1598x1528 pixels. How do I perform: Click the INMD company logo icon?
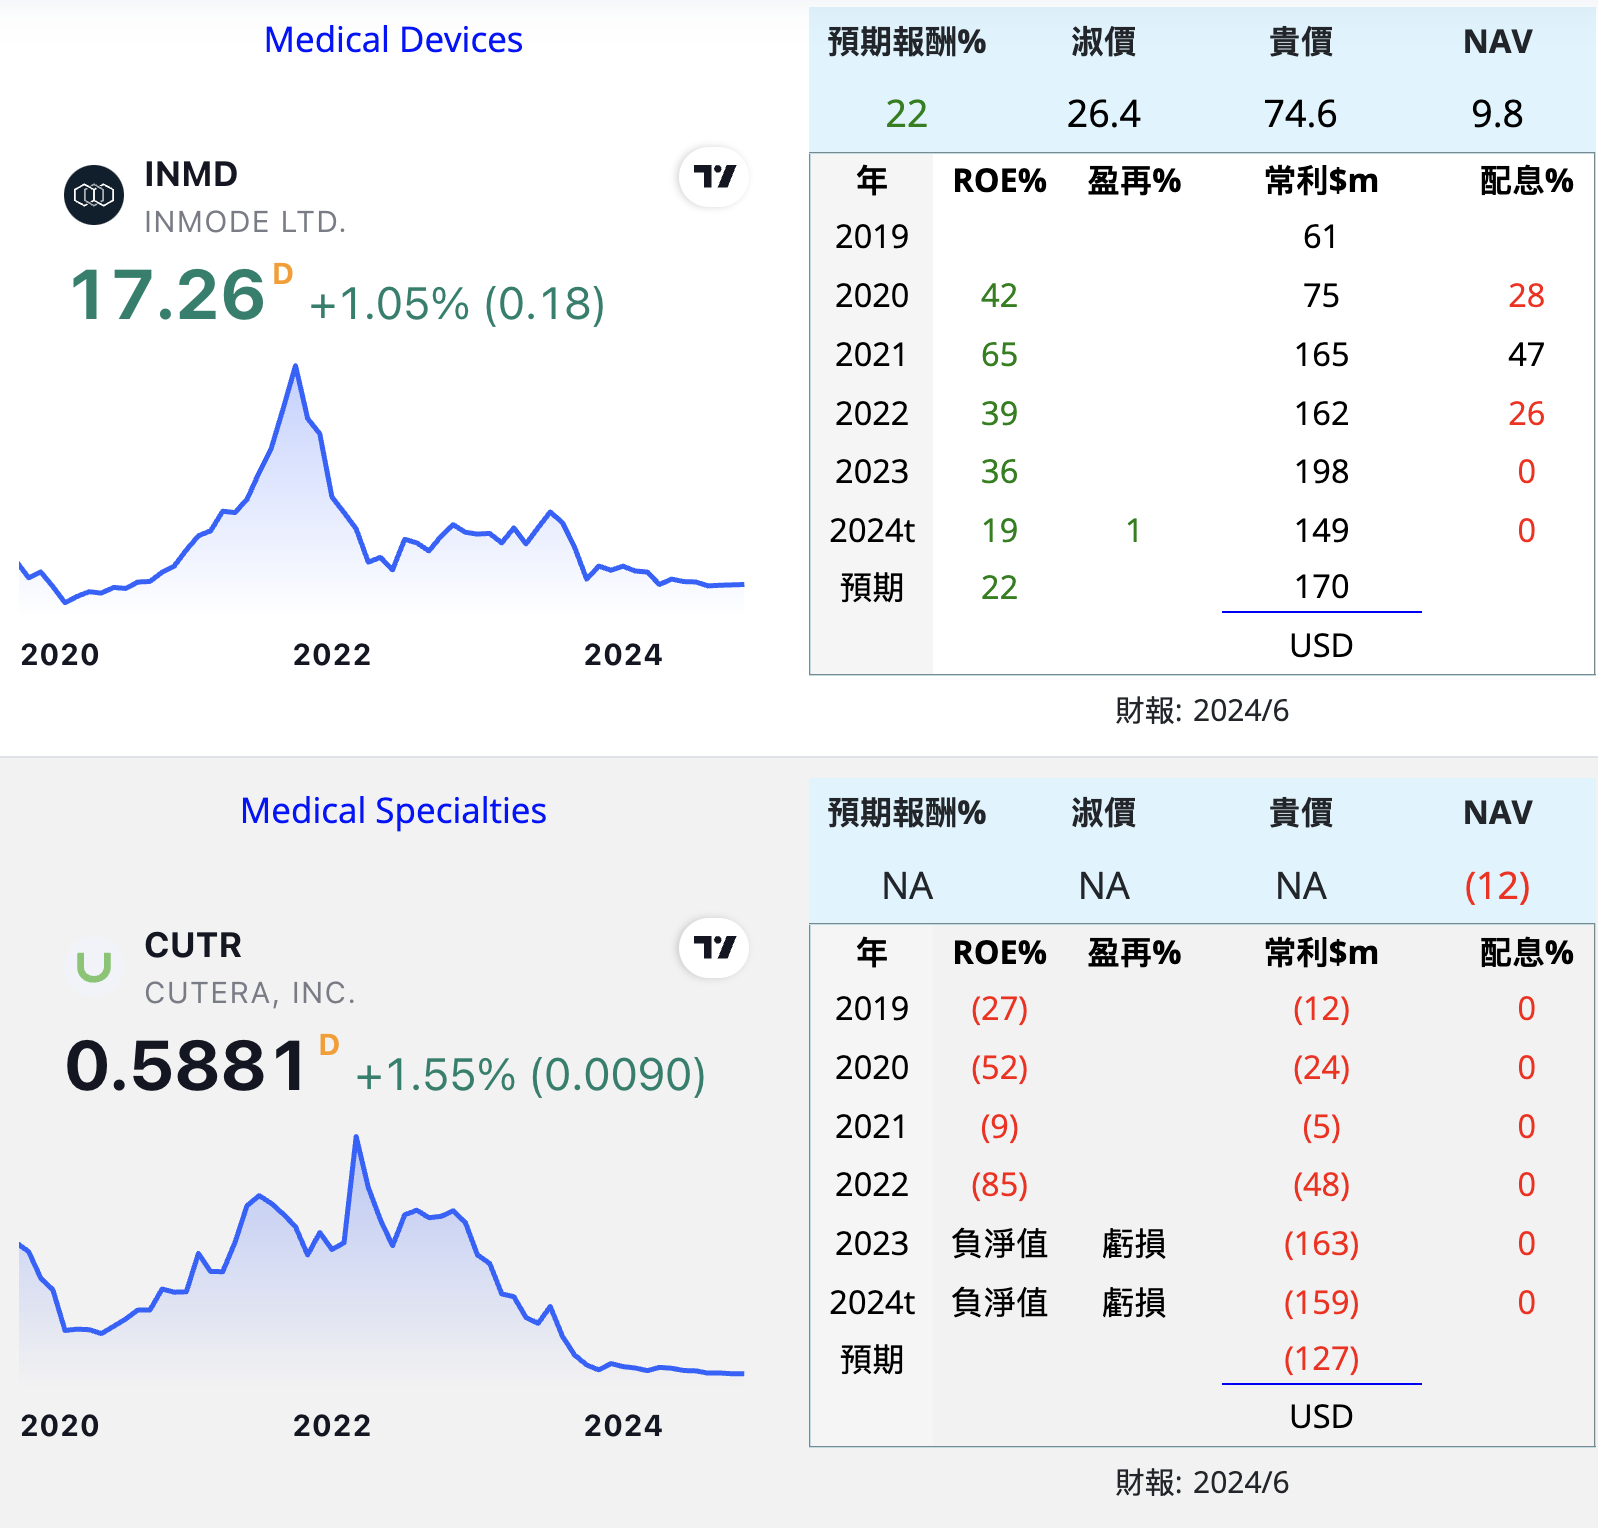94,195
